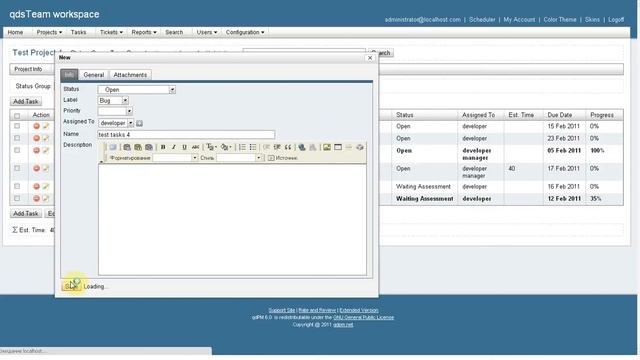Screen dimensions: 640x360
Task: Edit the task due 12 Feb 2011
Action: tap(46, 198)
